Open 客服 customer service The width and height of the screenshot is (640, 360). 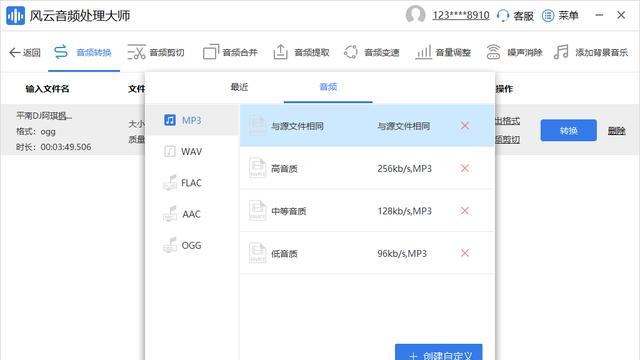point(515,16)
